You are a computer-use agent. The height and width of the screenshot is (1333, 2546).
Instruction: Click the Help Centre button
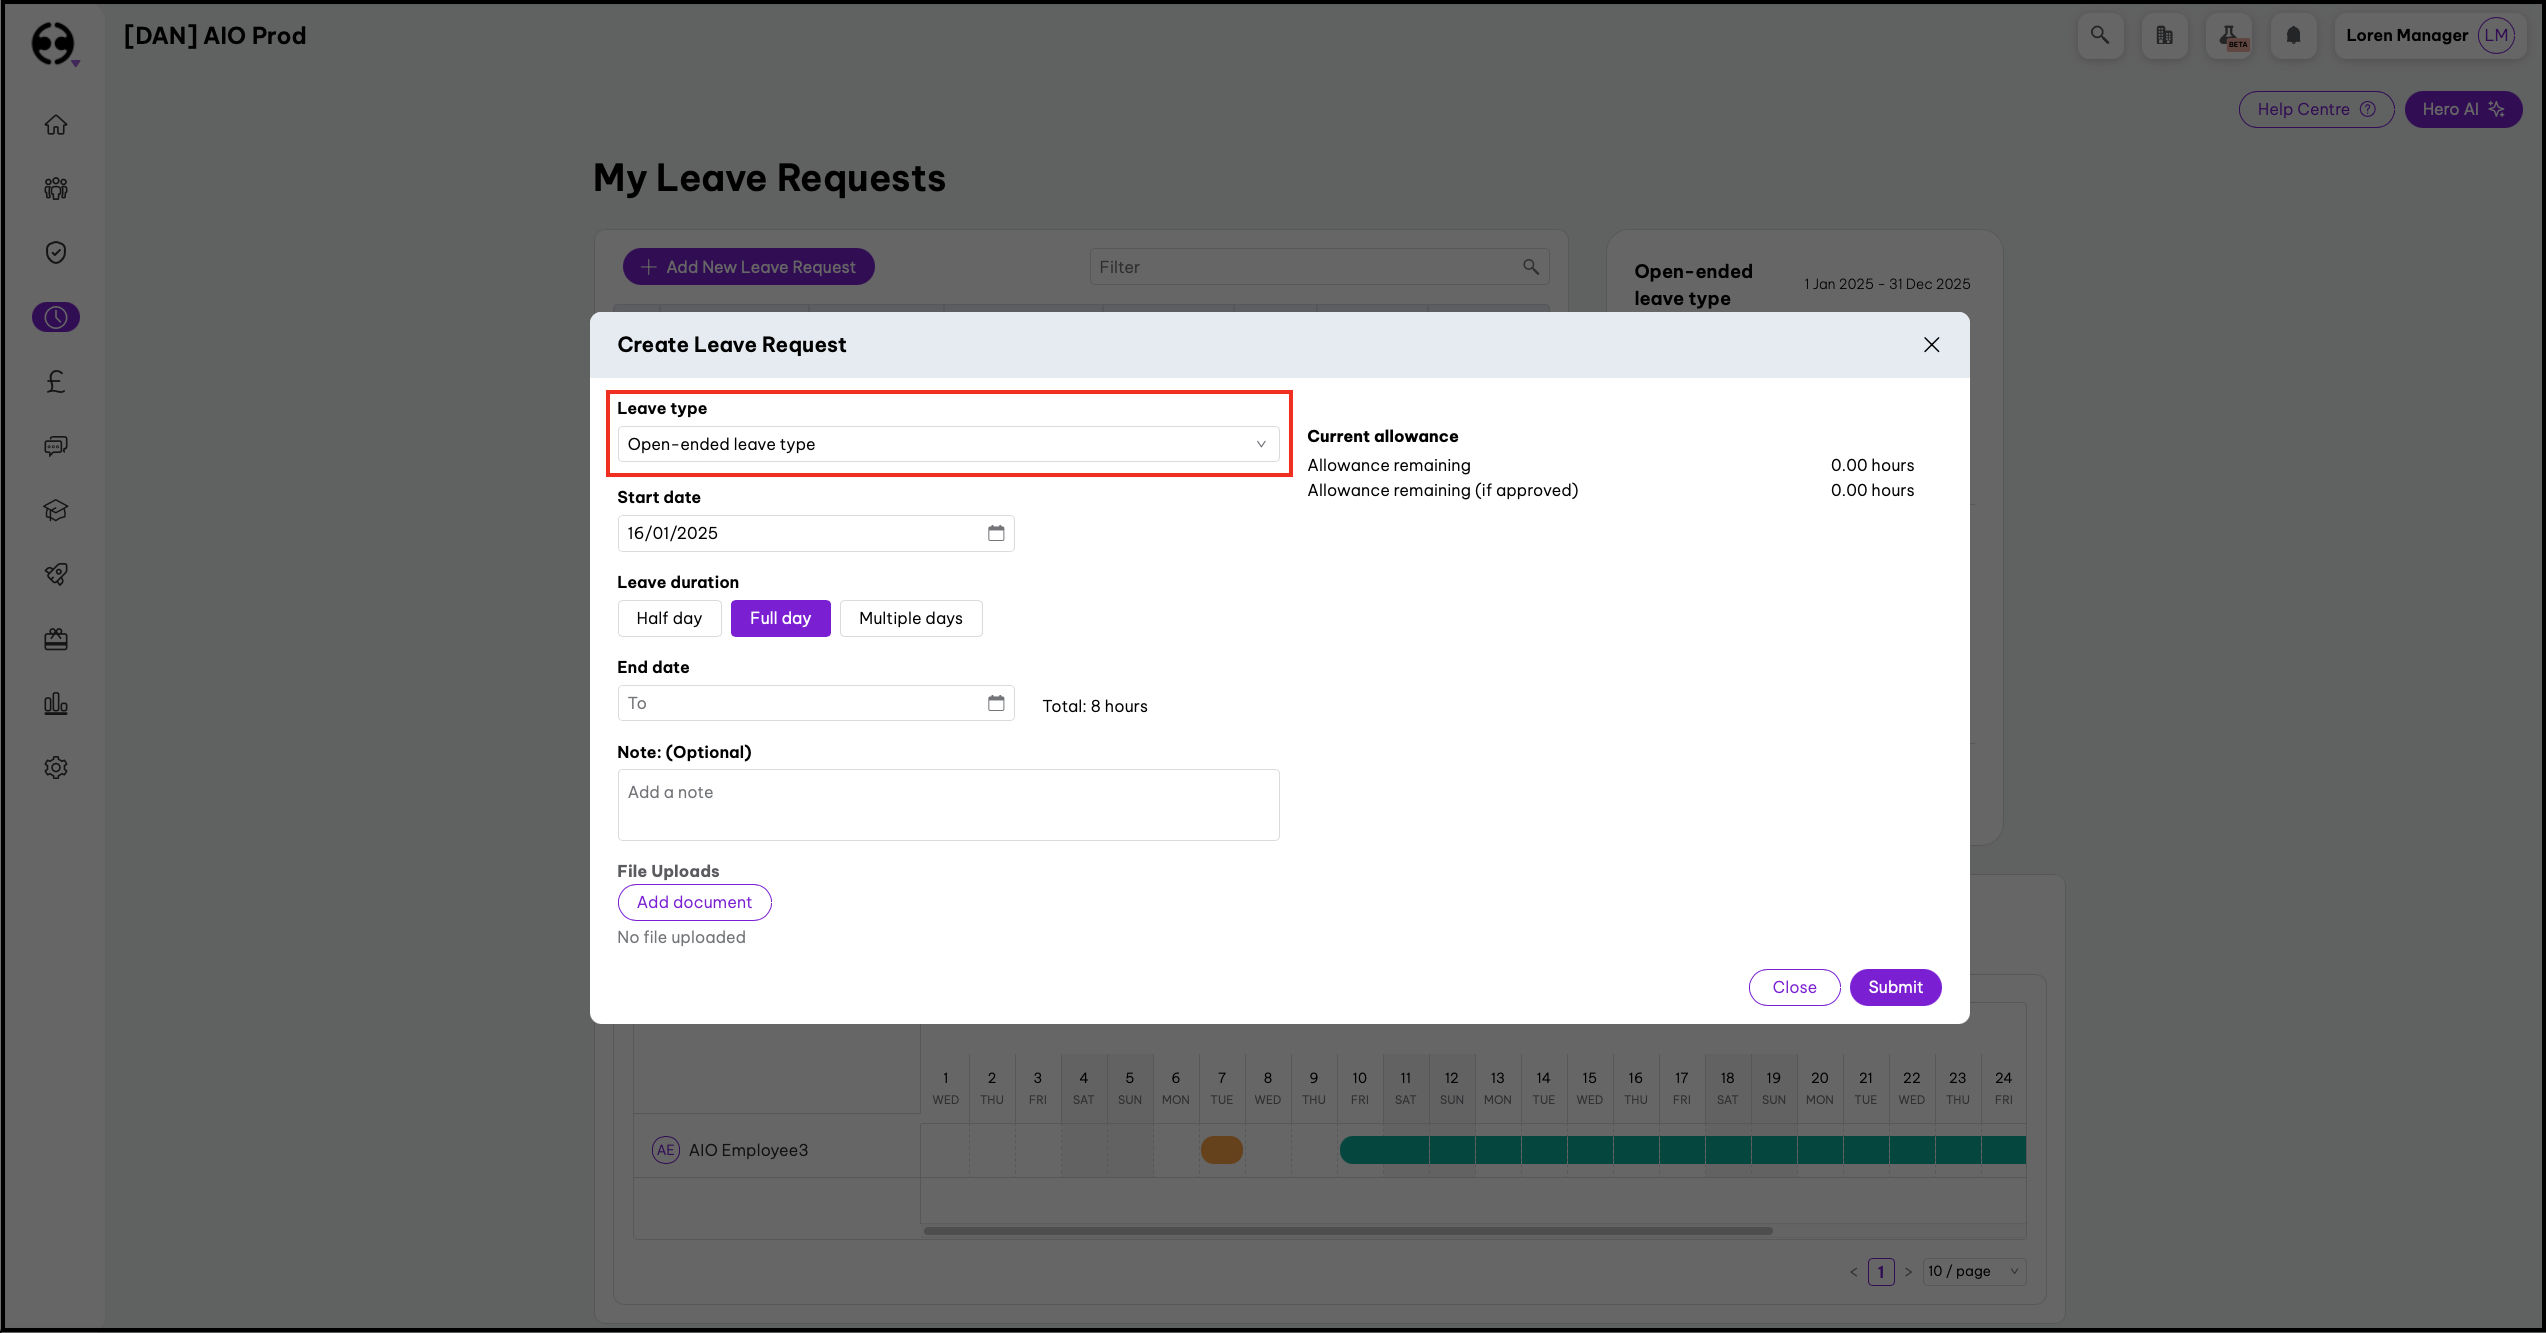tap(2315, 109)
